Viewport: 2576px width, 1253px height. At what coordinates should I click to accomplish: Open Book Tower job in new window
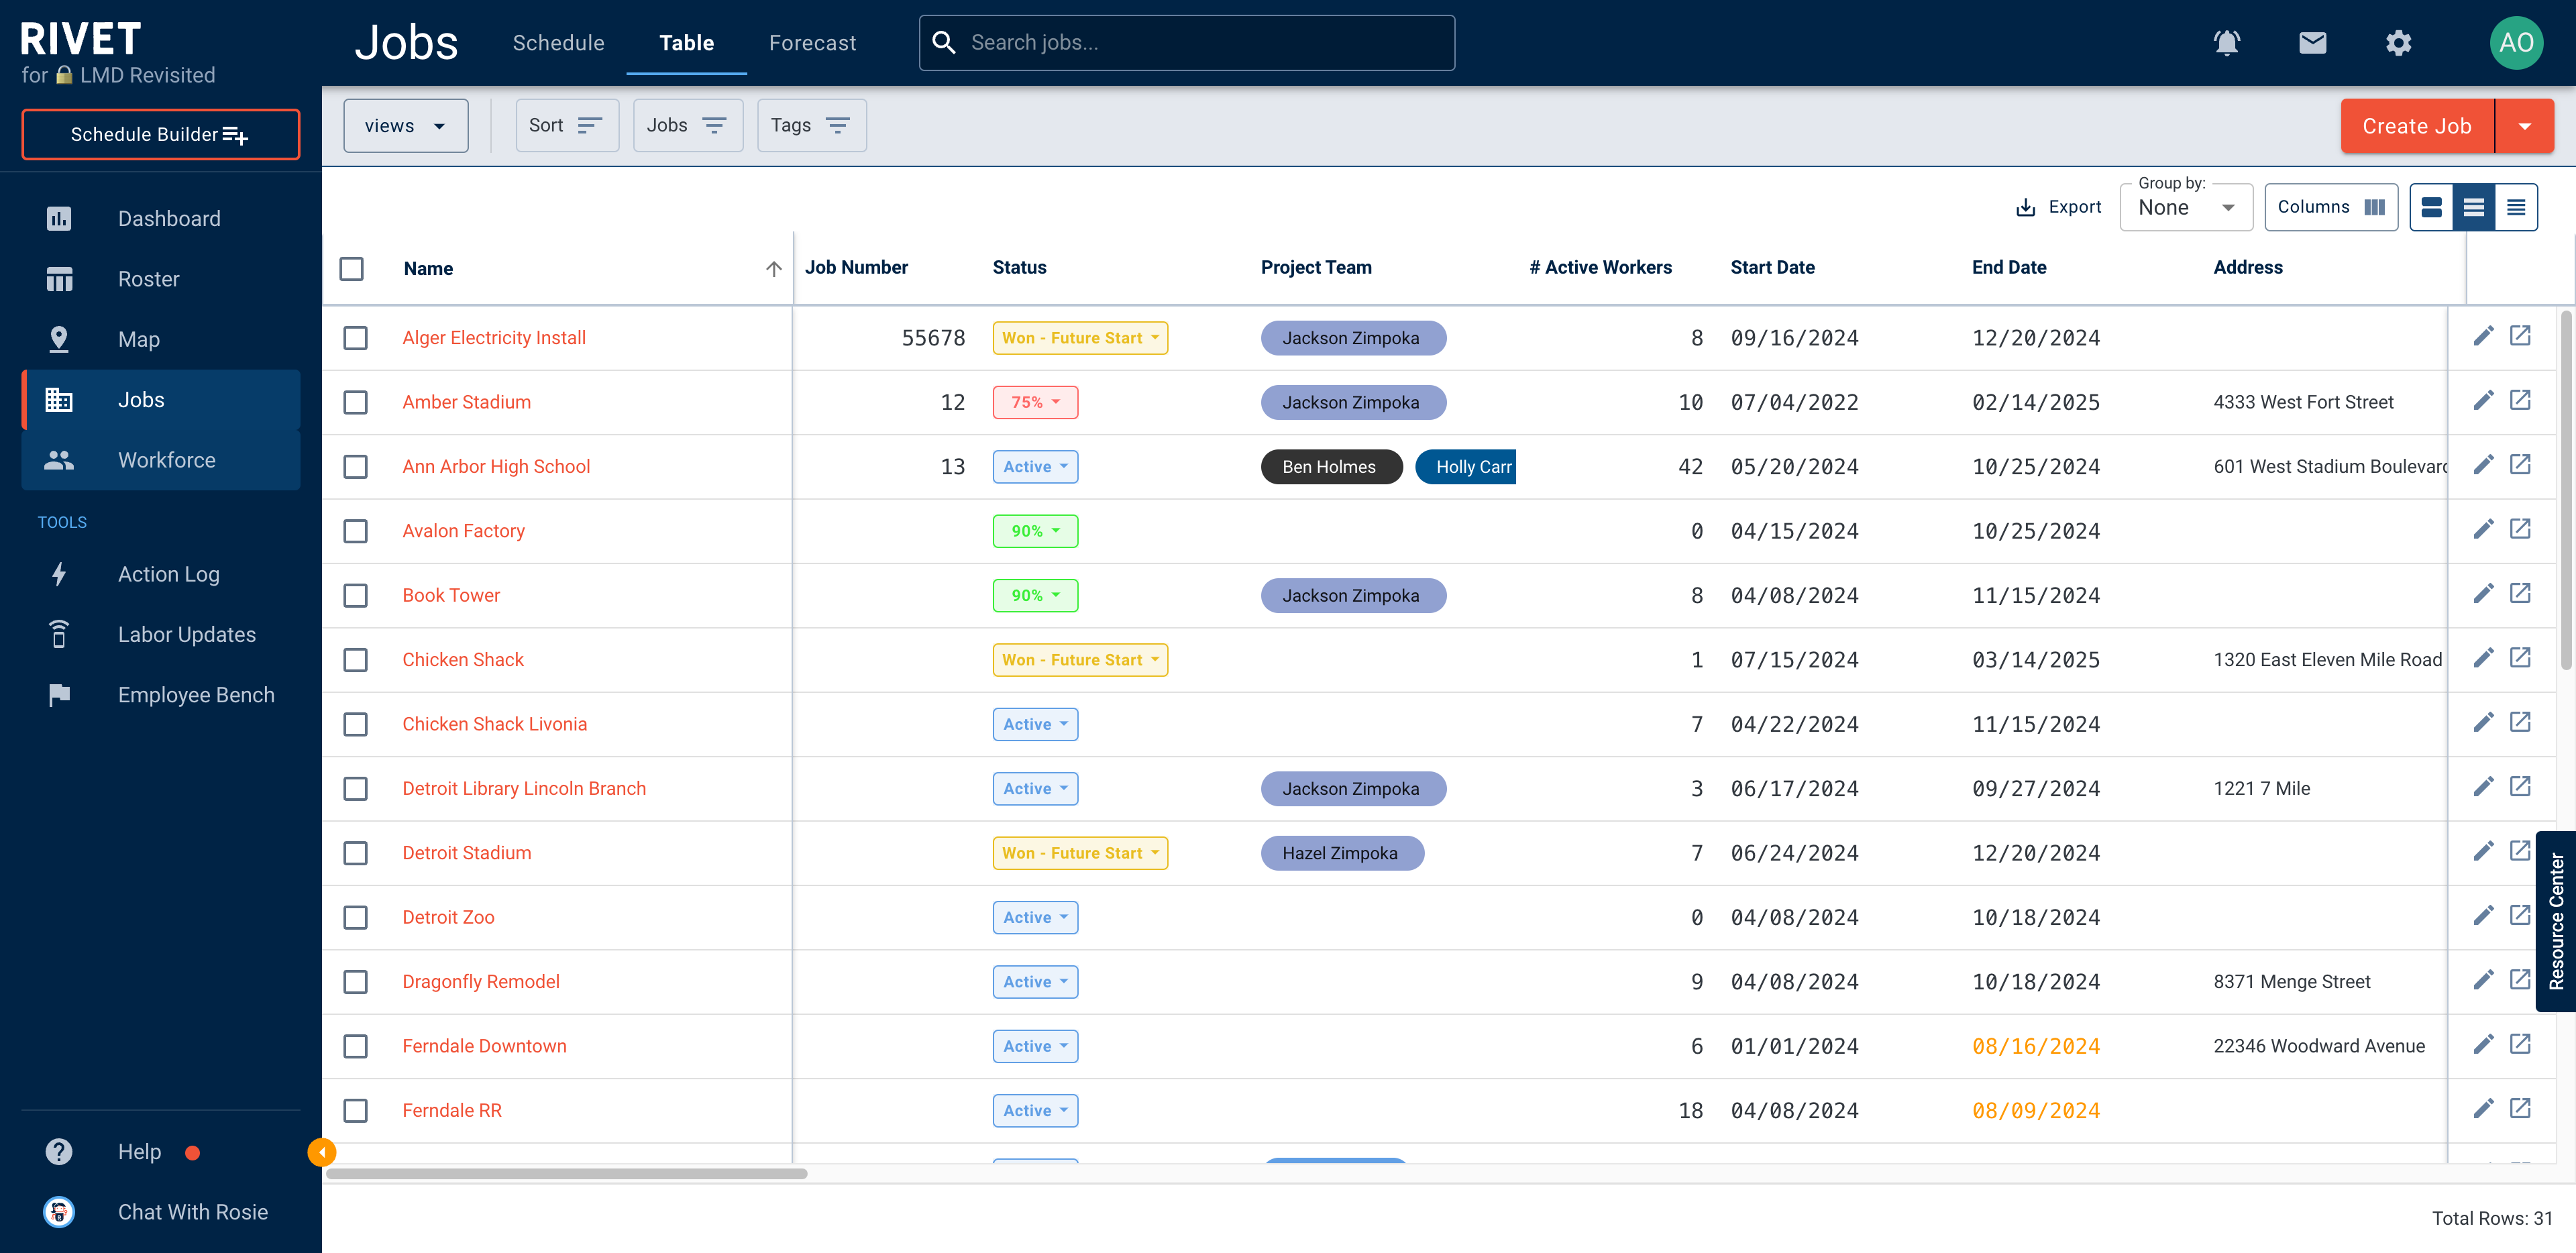tap(2520, 594)
